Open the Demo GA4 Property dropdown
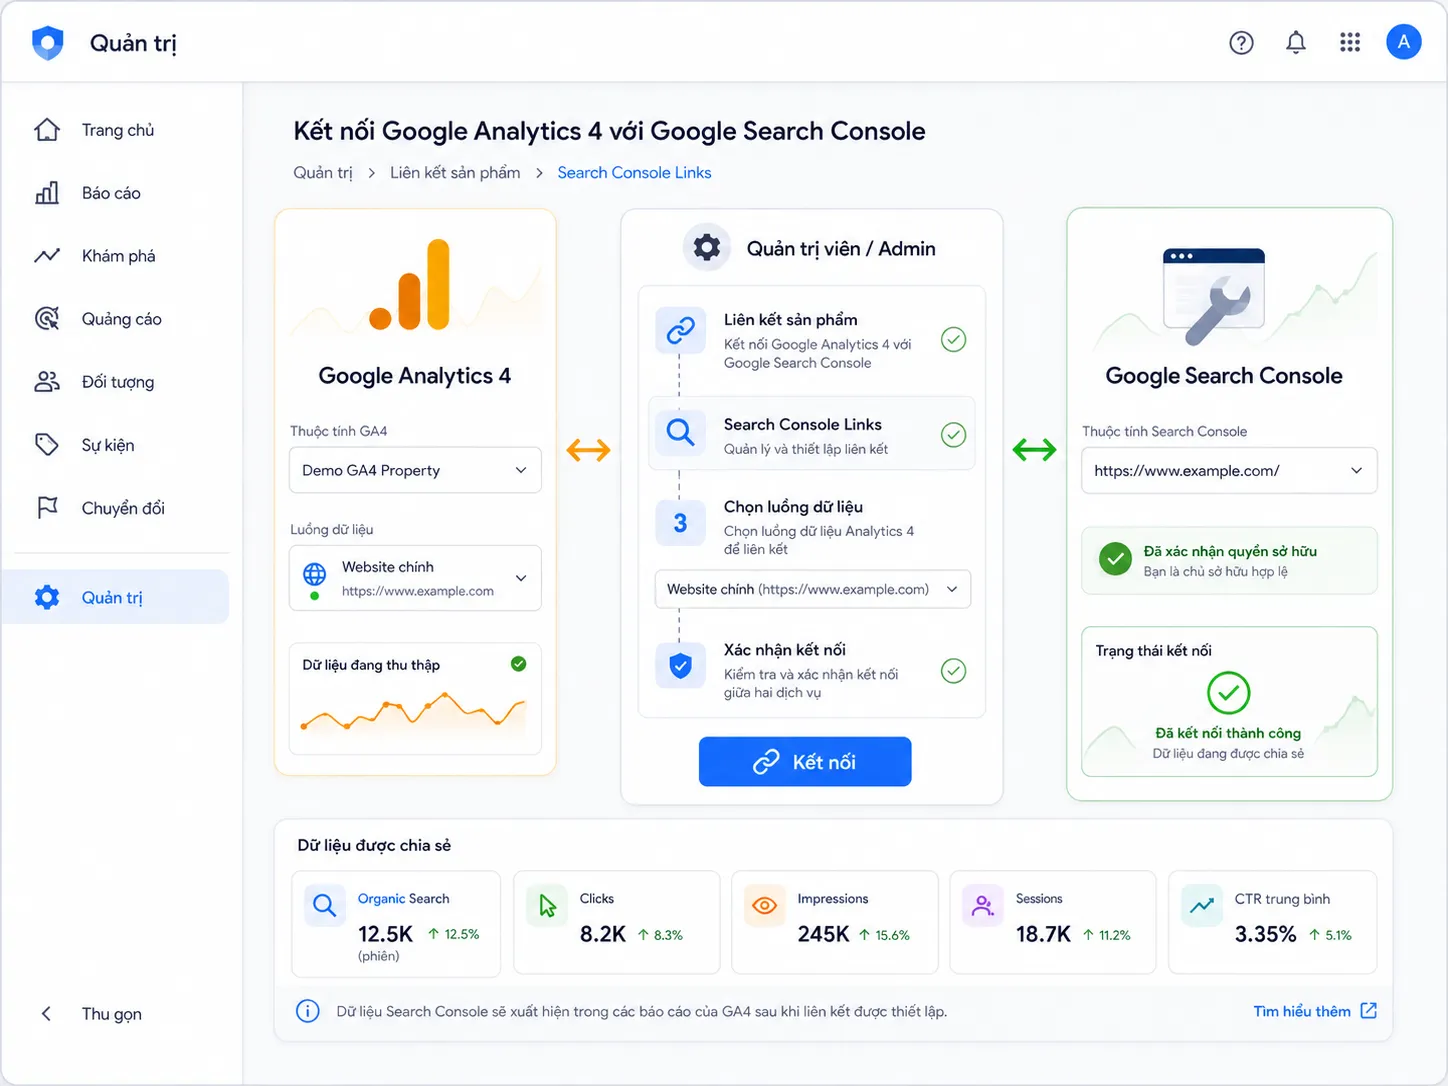 coord(415,470)
